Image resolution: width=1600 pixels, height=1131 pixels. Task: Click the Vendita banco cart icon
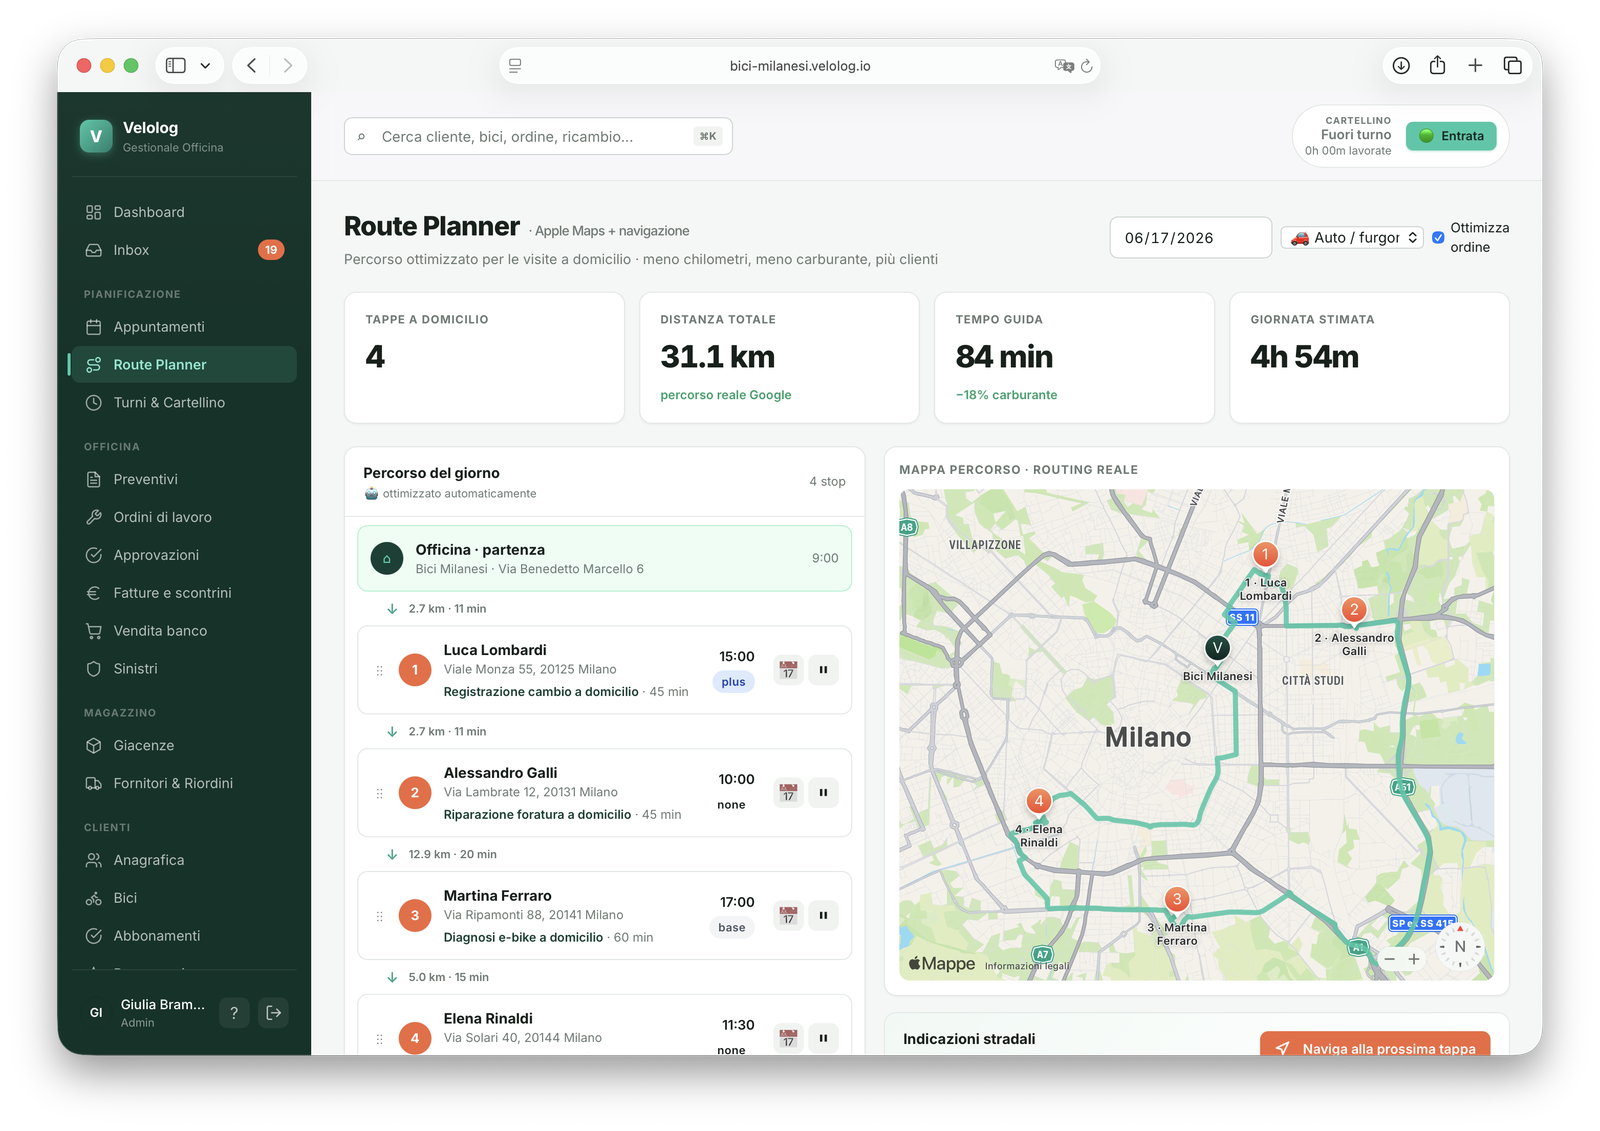(x=94, y=631)
